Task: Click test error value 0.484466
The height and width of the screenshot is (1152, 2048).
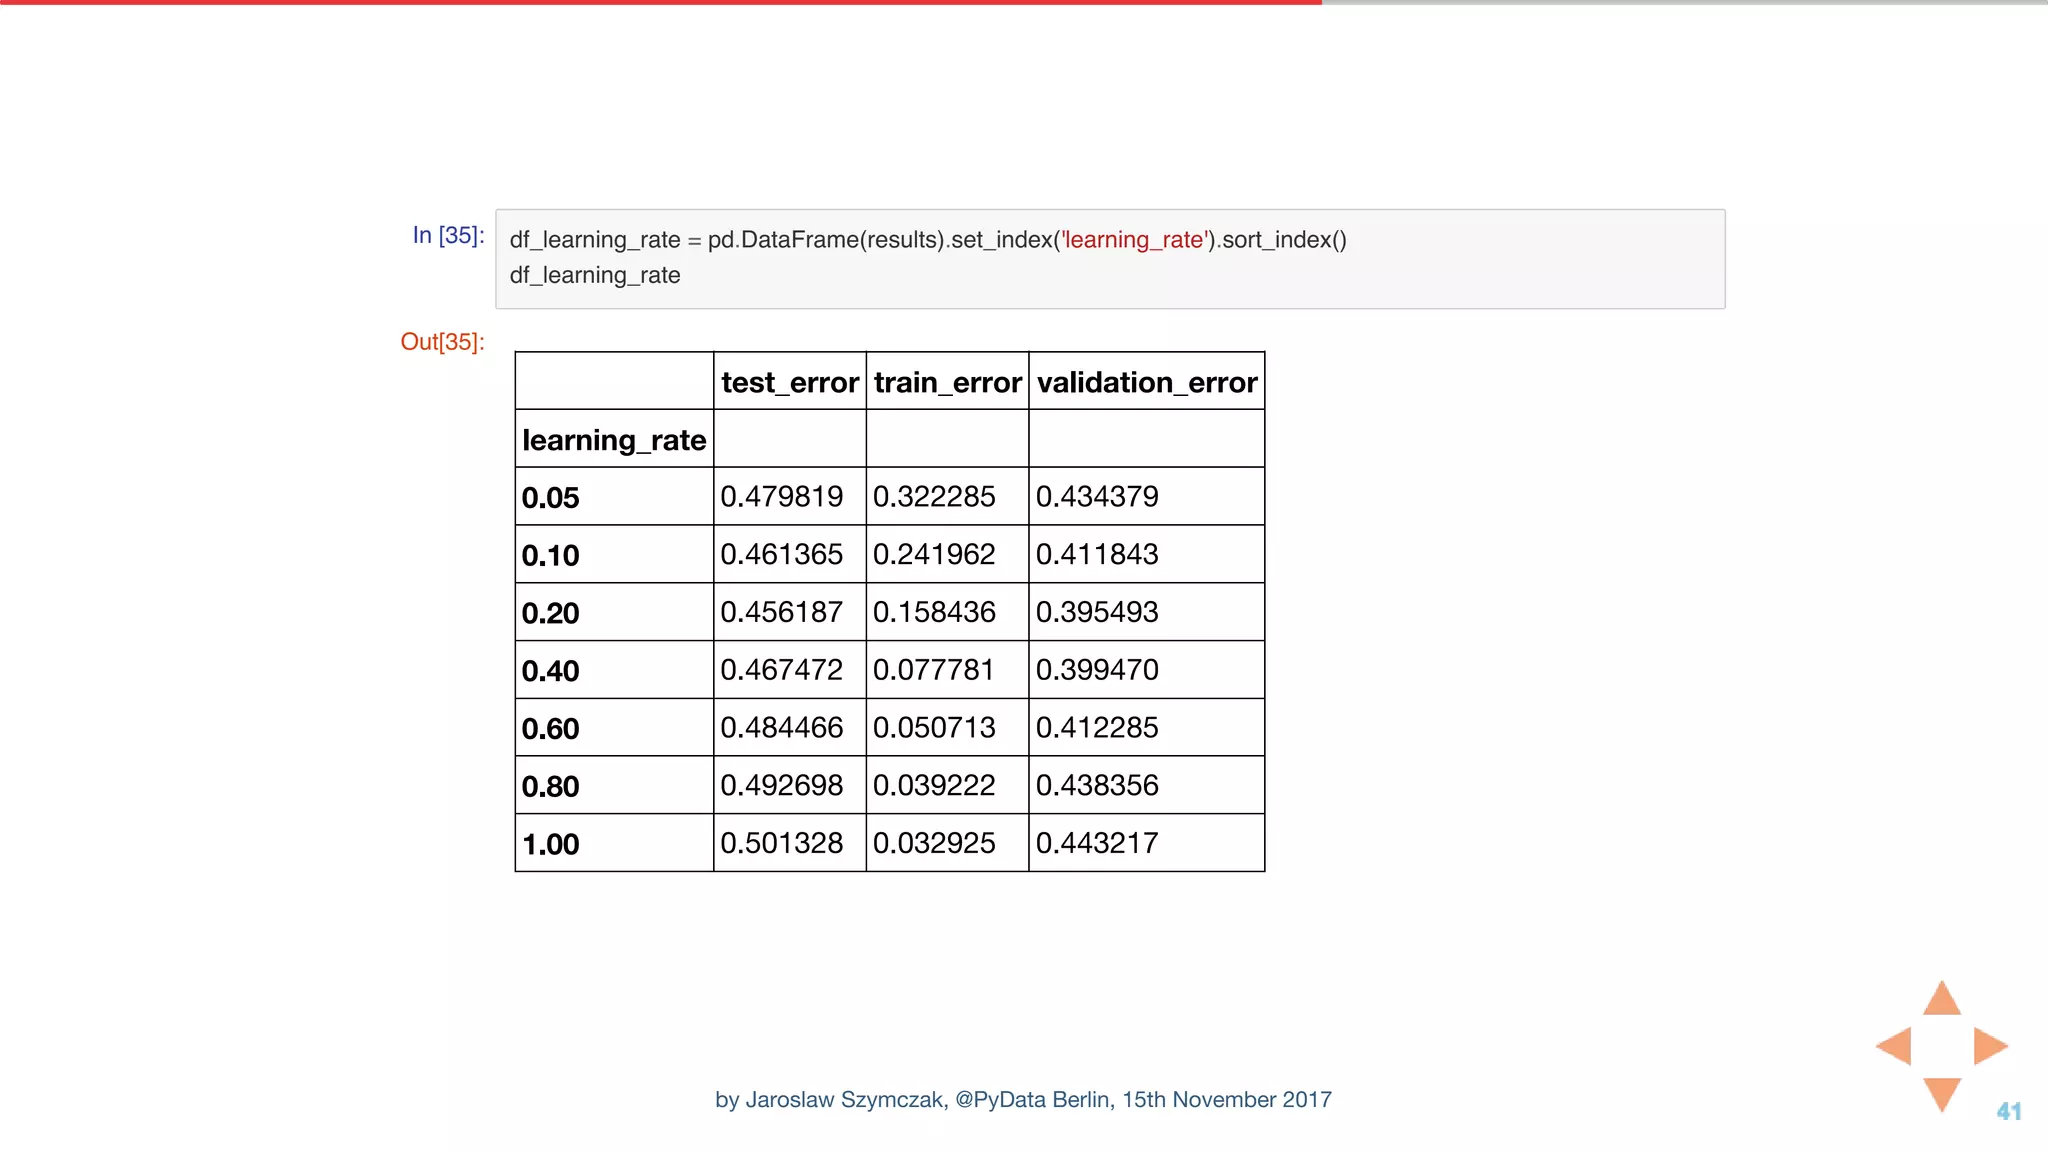Action: coord(782,727)
